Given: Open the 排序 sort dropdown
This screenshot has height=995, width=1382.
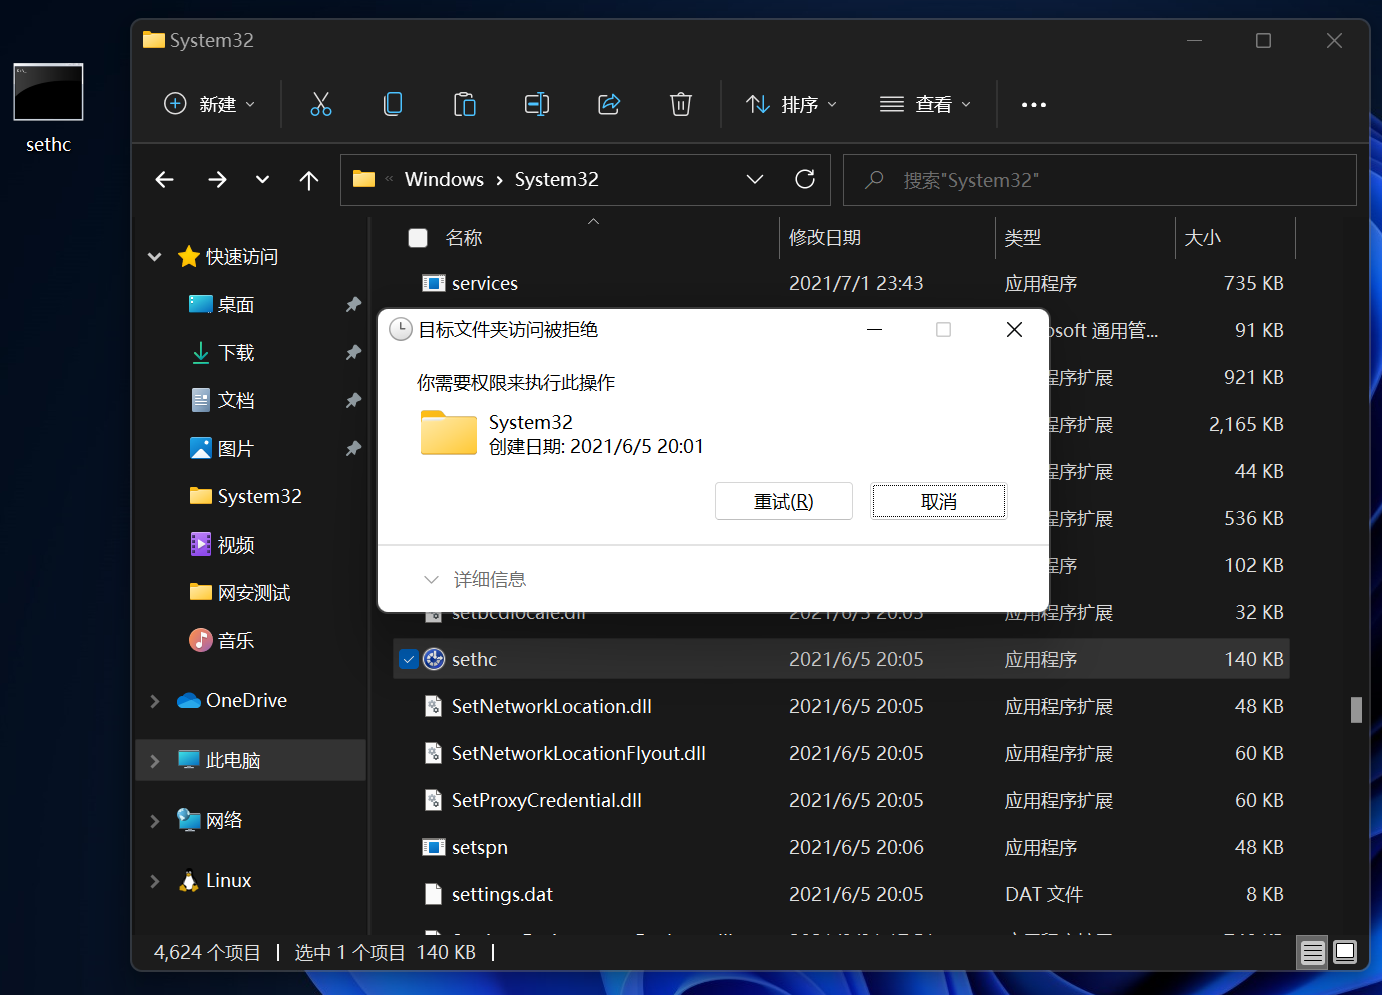Looking at the screenshot, I should point(792,104).
